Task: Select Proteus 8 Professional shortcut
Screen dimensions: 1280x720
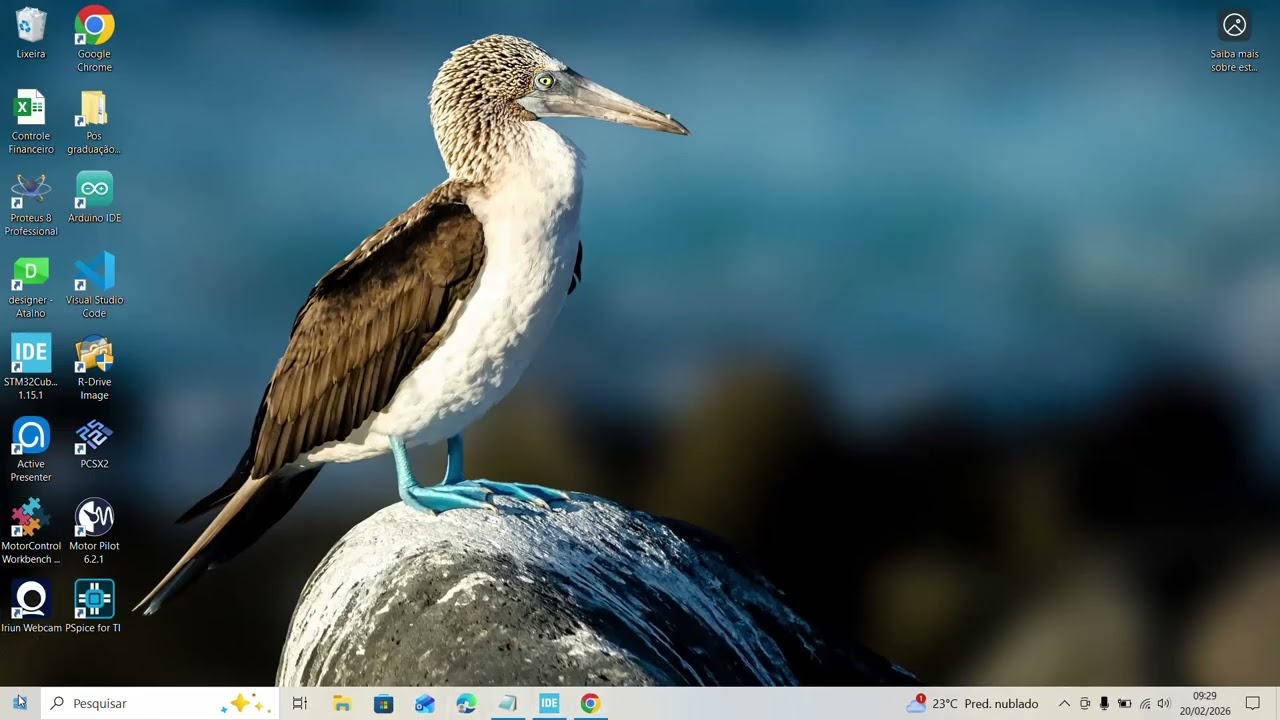Action: pyautogui.click(x=31, y=204)
